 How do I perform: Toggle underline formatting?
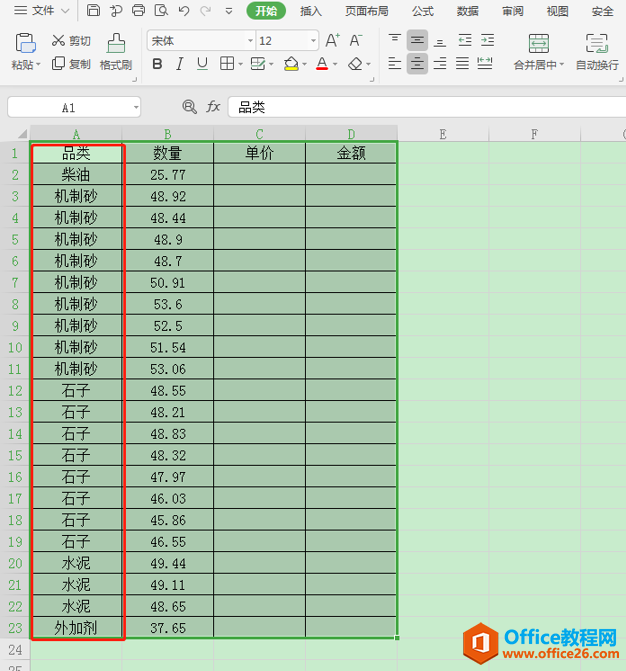(x=202, y=64)
